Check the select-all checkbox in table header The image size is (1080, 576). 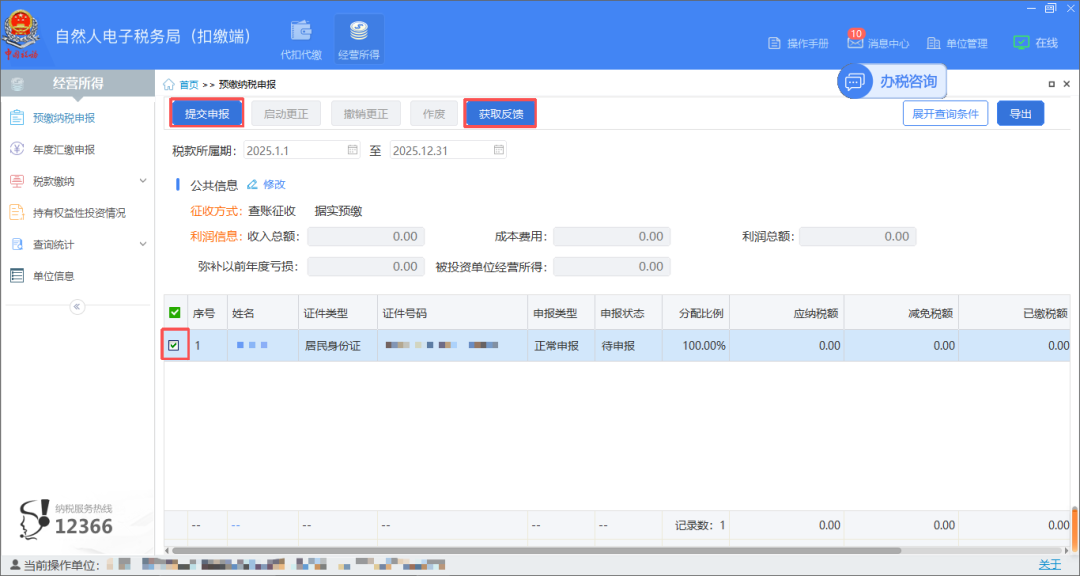pos(174,311)
